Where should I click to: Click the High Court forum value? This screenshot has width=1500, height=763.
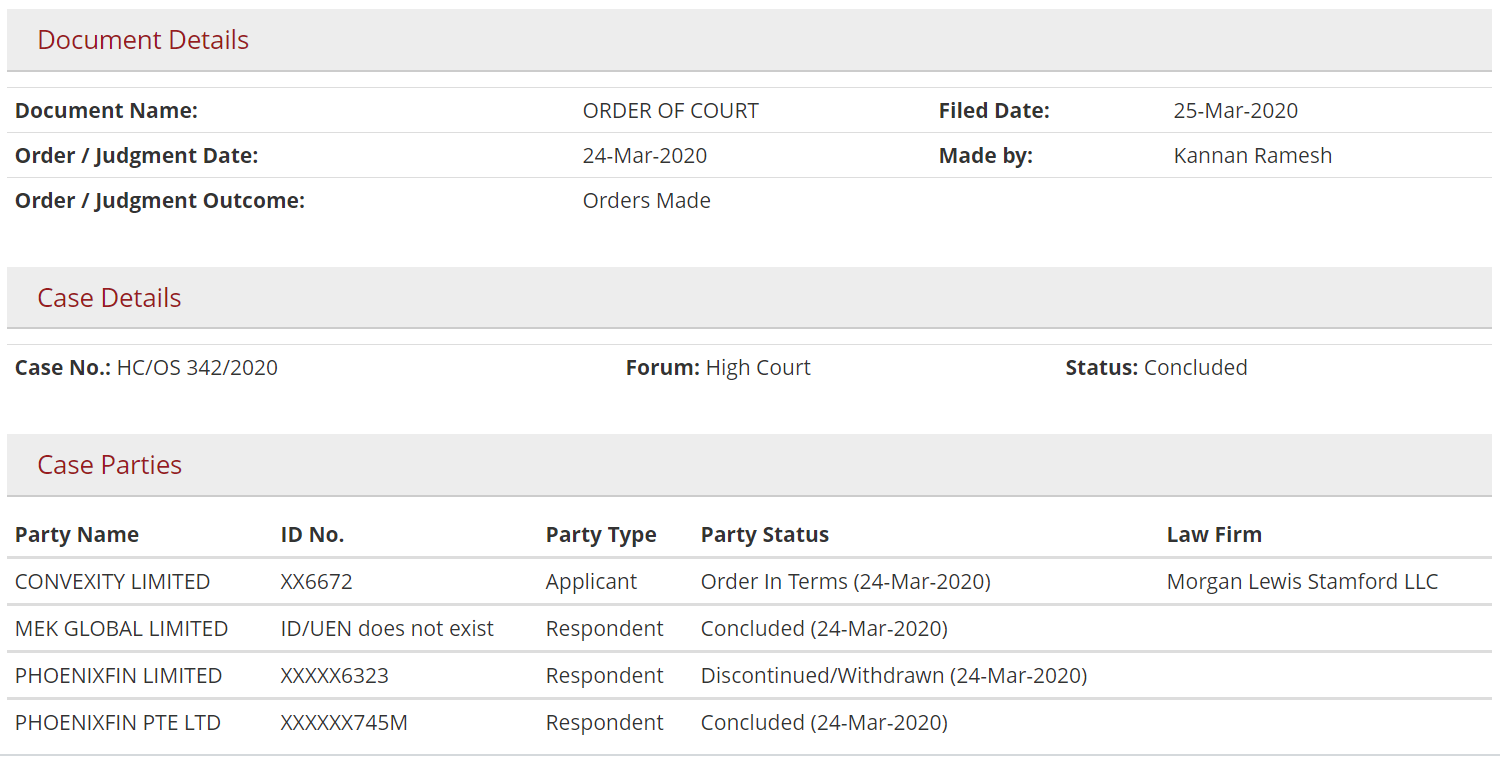pos(758,368)
